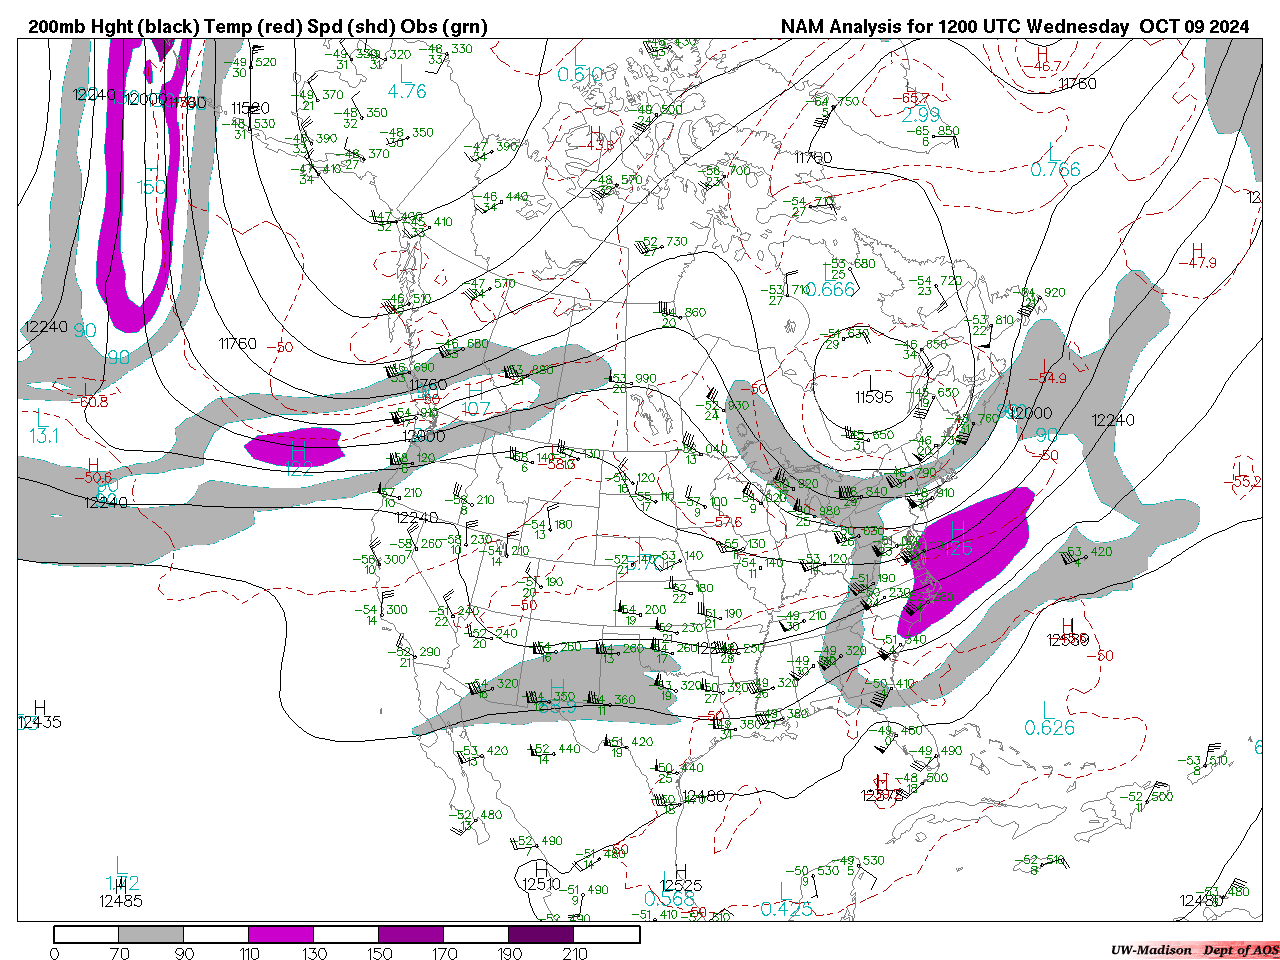Click the dark purple 190-210 legend swatch
This screenshot has height=960, width=1280.
pyautogui.click(x=541, y=934)
